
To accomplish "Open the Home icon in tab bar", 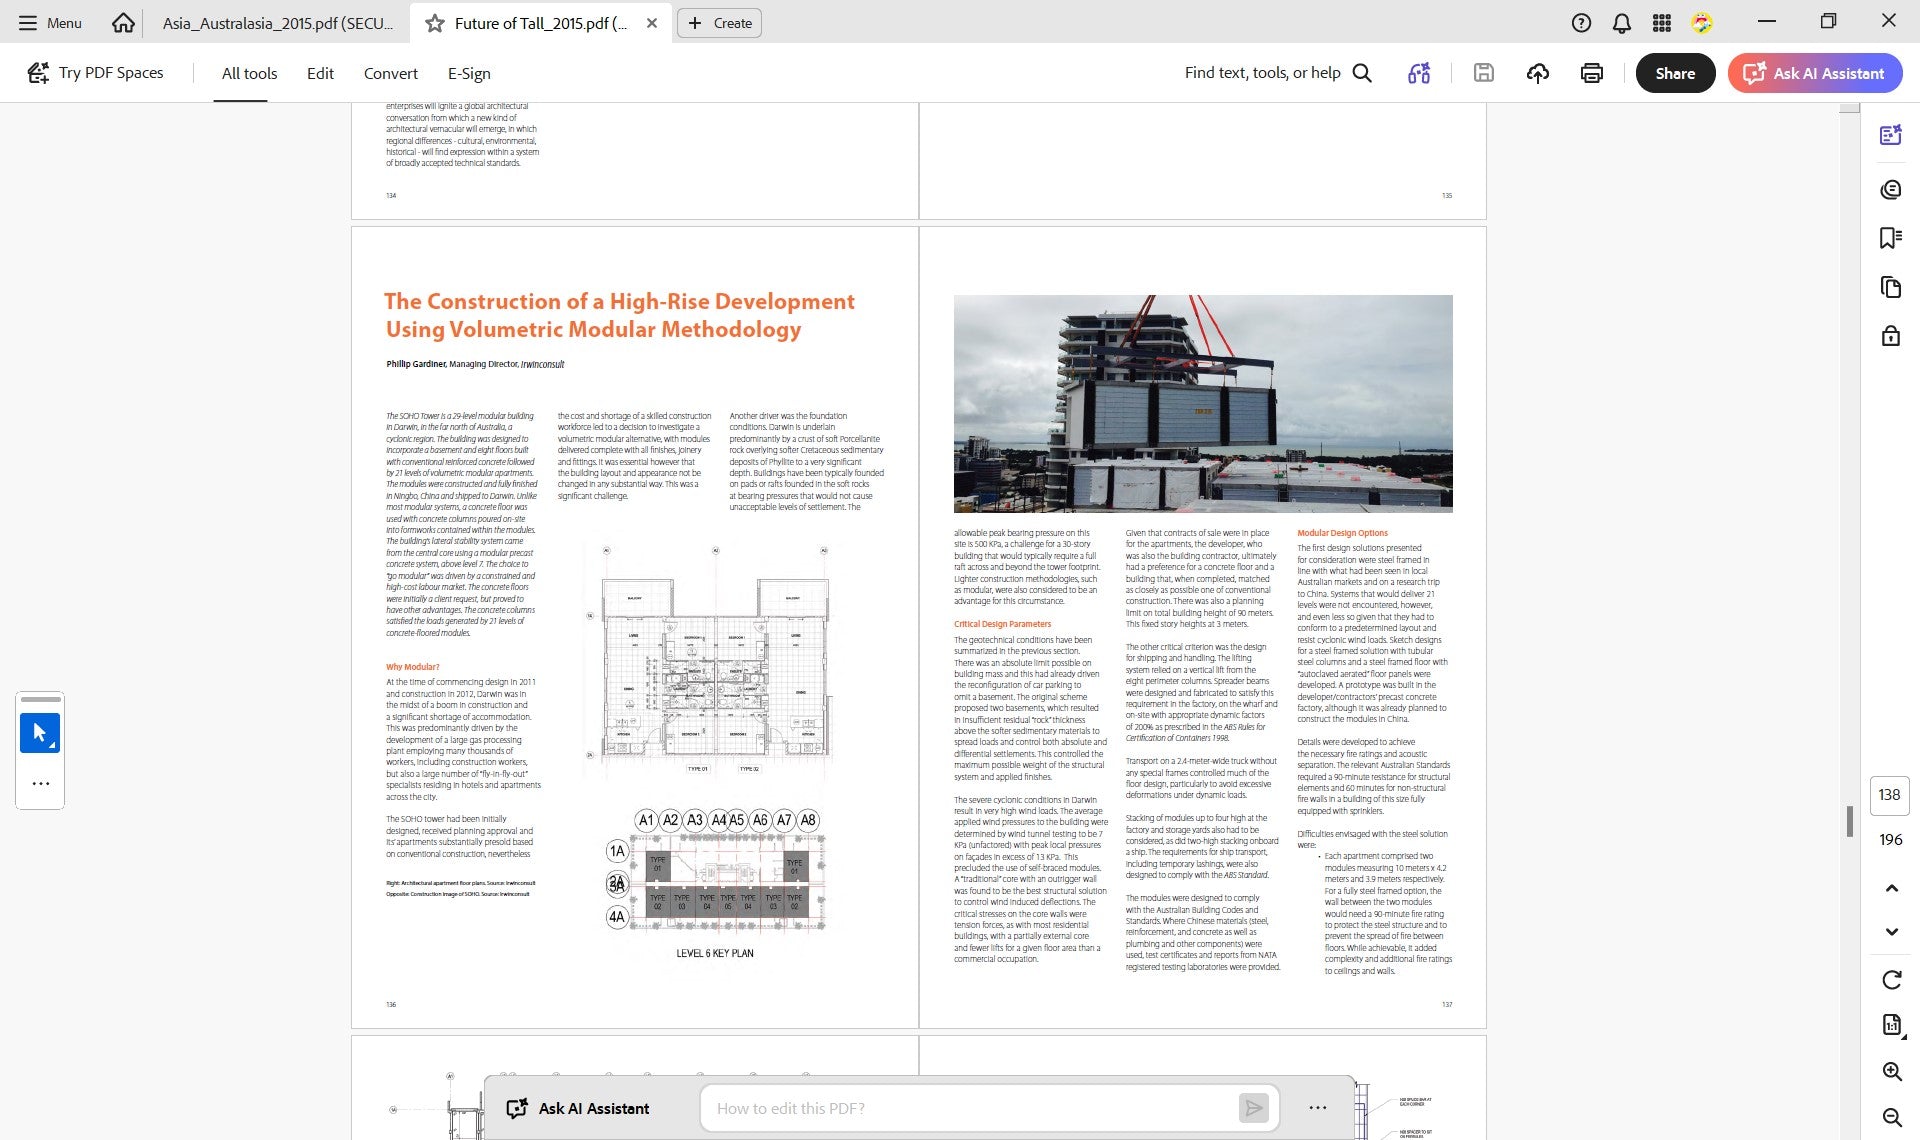I will pos(123,23).
